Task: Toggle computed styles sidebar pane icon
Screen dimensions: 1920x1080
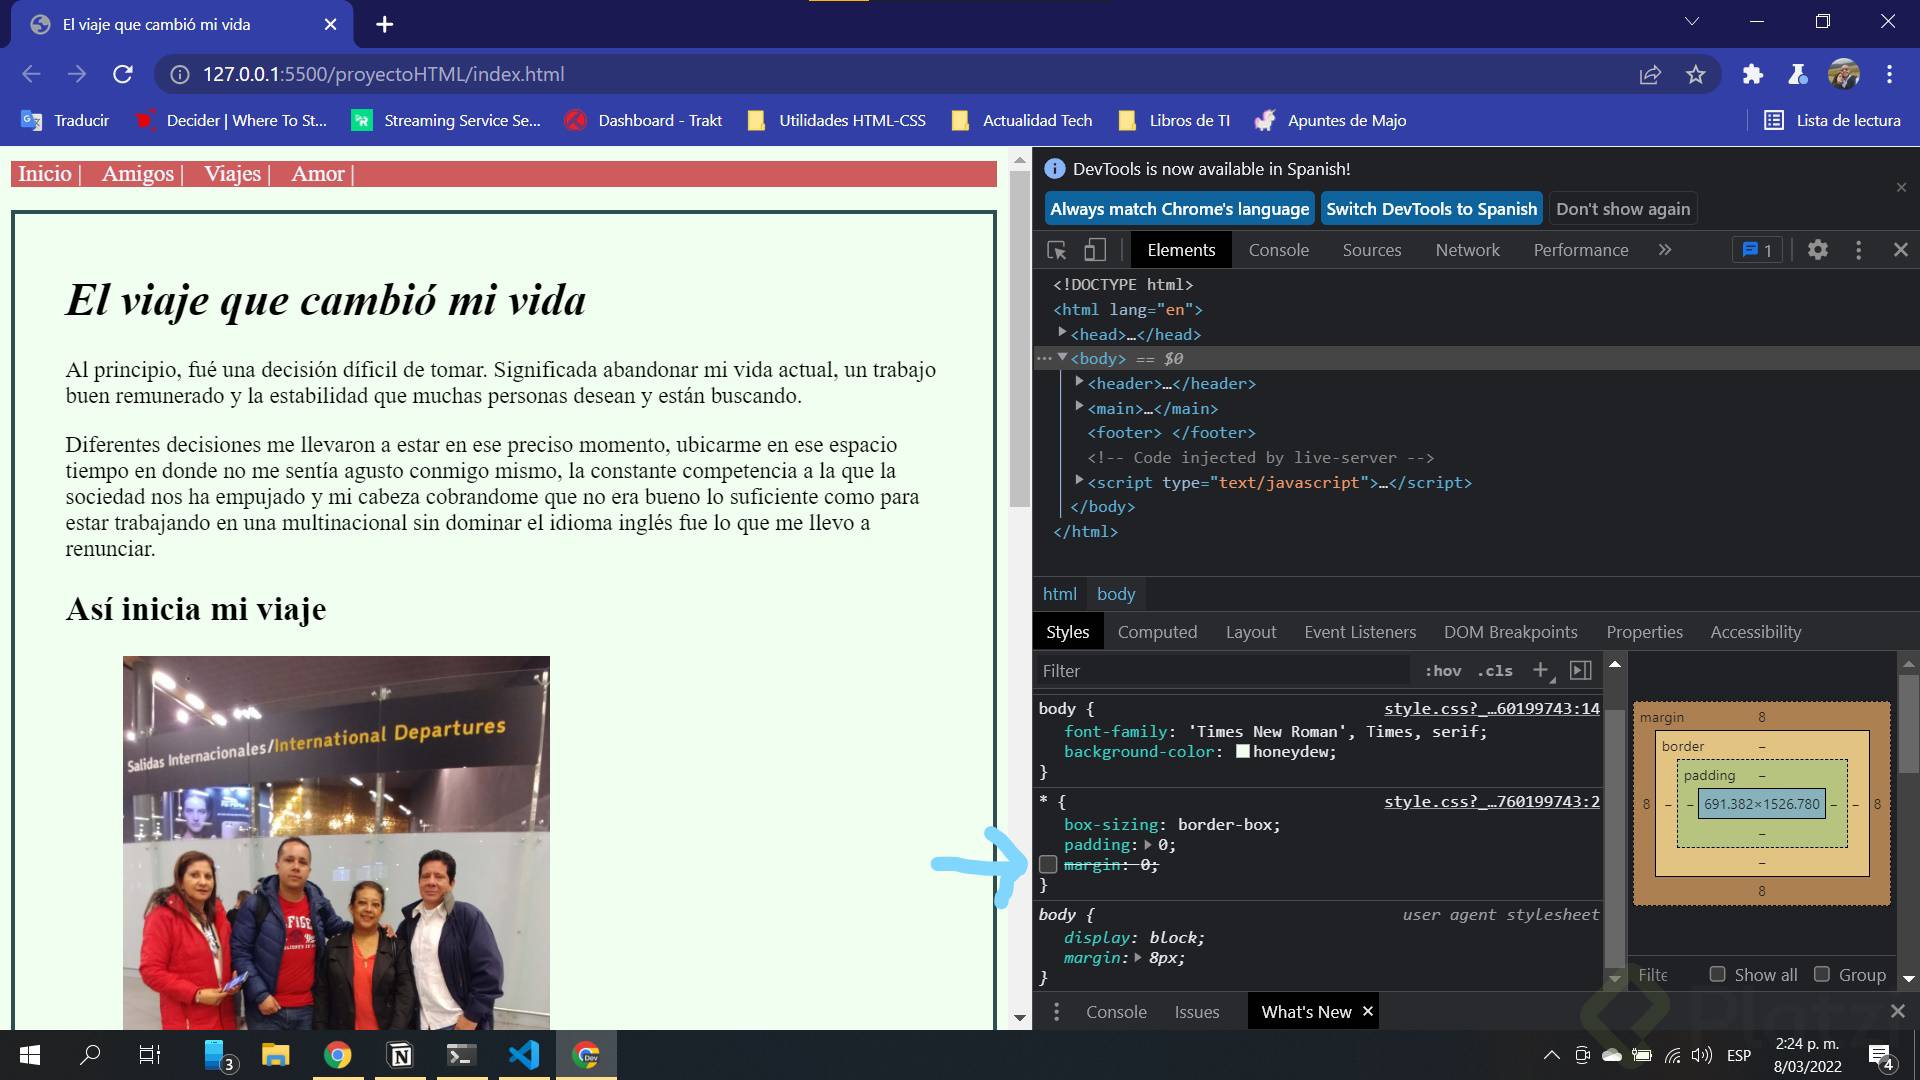Action: [x=1581, y=670]
